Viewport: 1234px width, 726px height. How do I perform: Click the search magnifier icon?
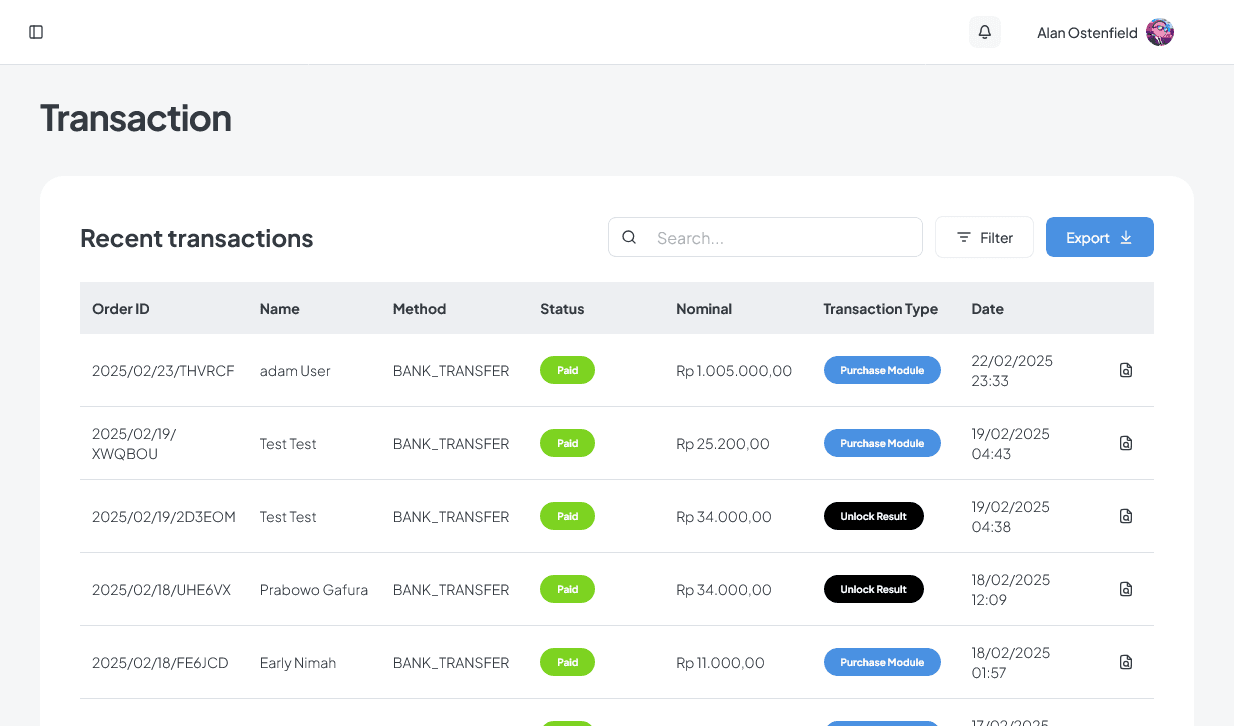pyautogui.click(x=629, y=237)
